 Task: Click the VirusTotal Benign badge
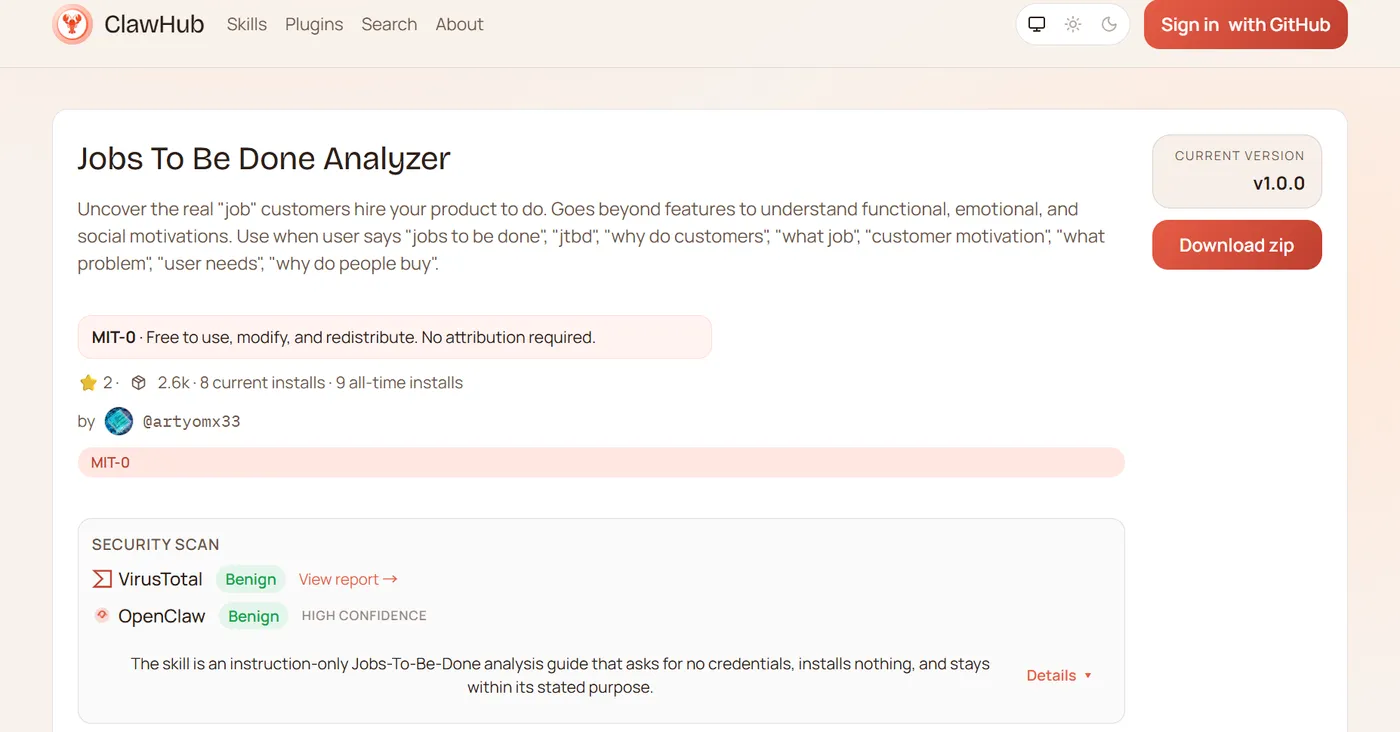click(x=251, y=579)
